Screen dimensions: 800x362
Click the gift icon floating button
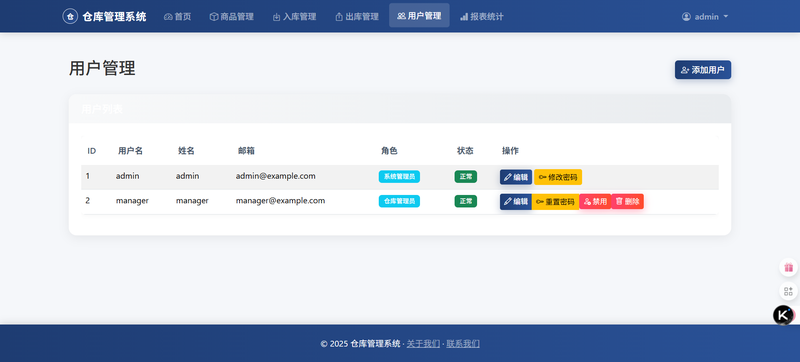tap(789, 267)
